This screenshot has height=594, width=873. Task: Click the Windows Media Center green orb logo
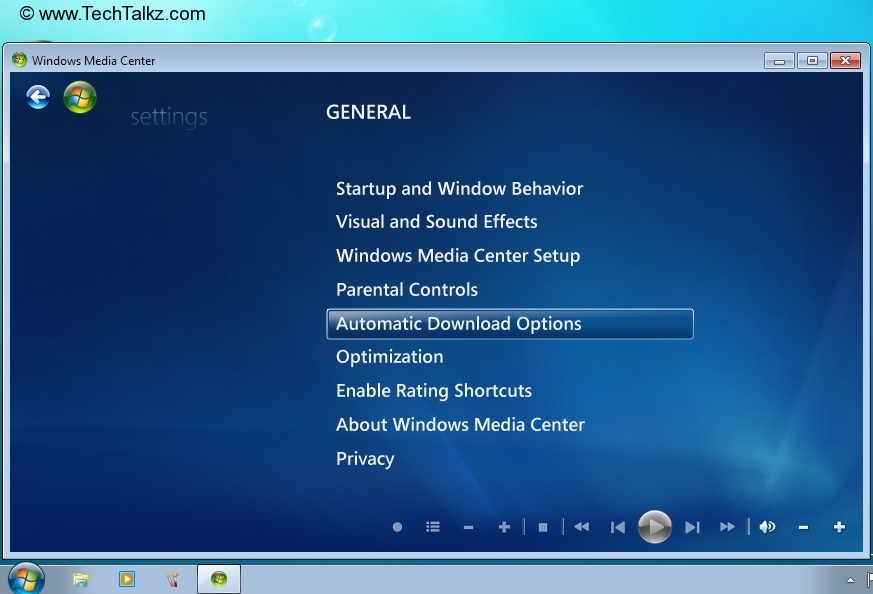[x=79, y=97]
